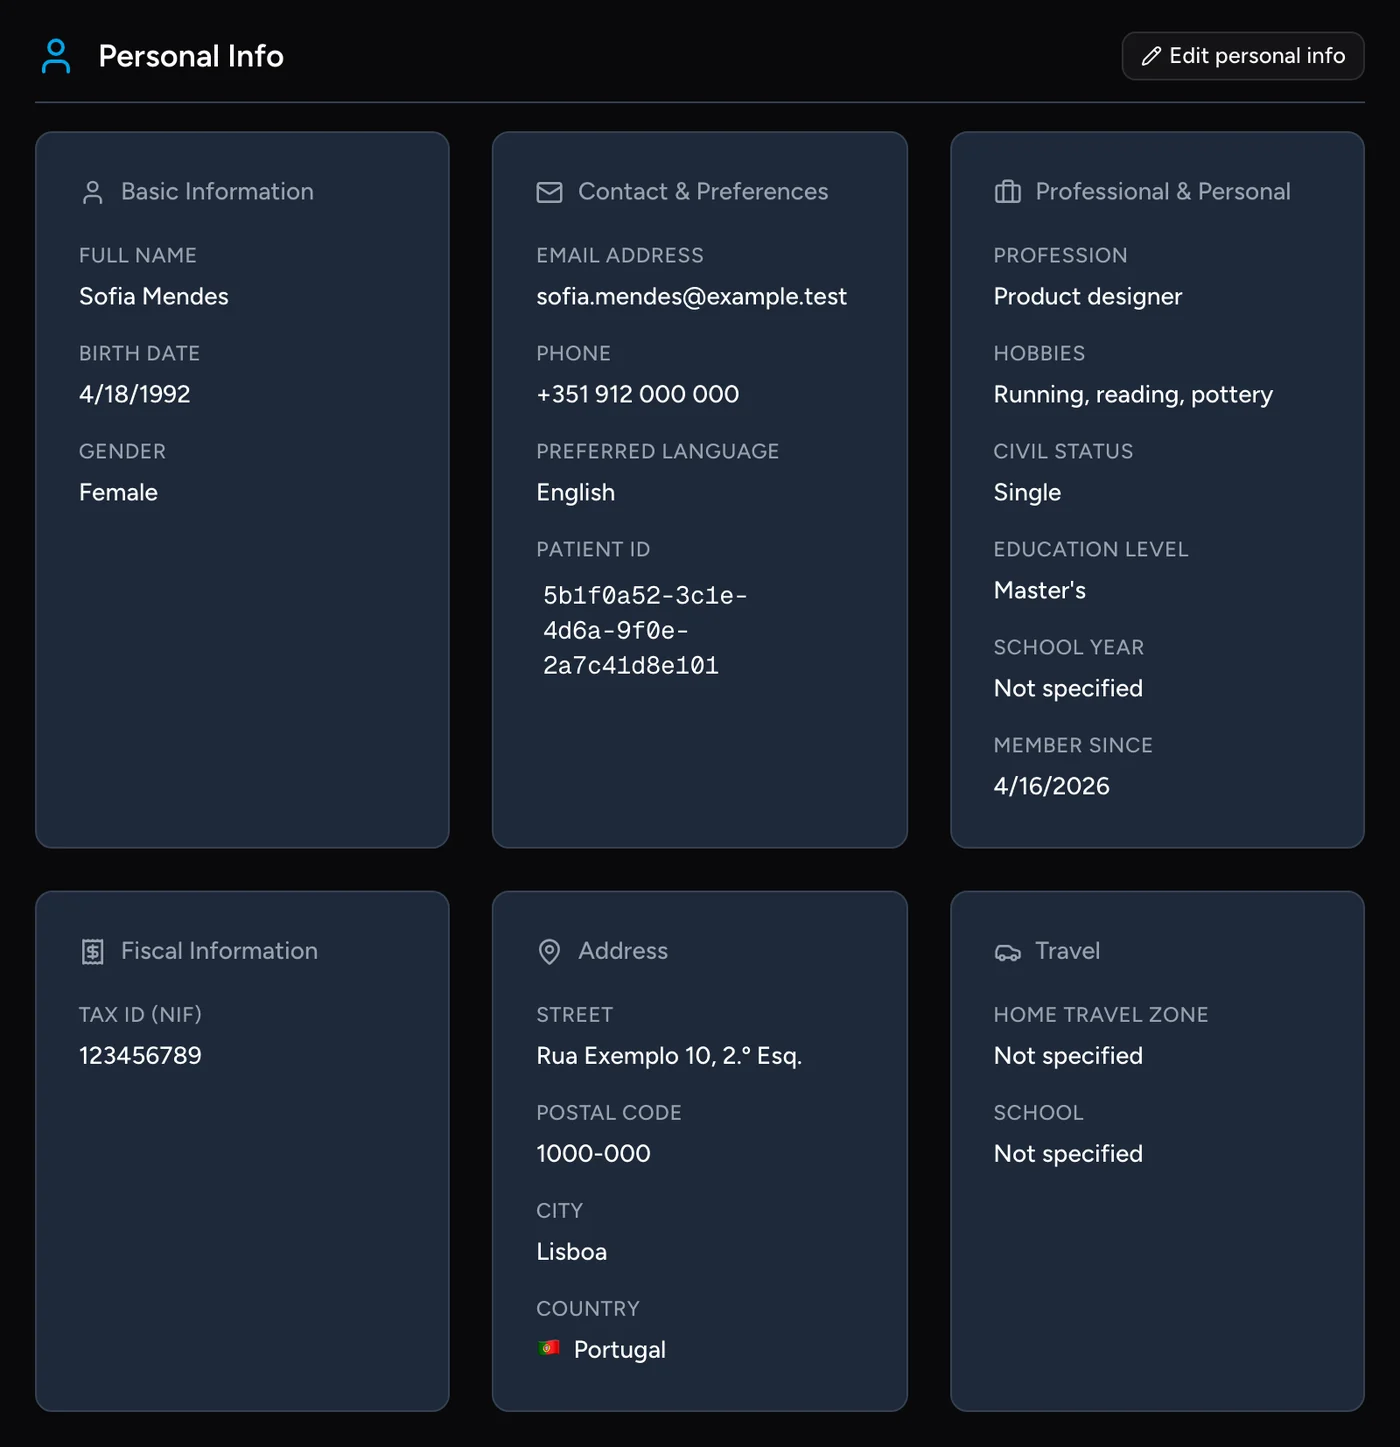Select the full name Sofia Mendes
Image resolution: width=1400 pixels, height=1447 pixels.
(154, 296)
